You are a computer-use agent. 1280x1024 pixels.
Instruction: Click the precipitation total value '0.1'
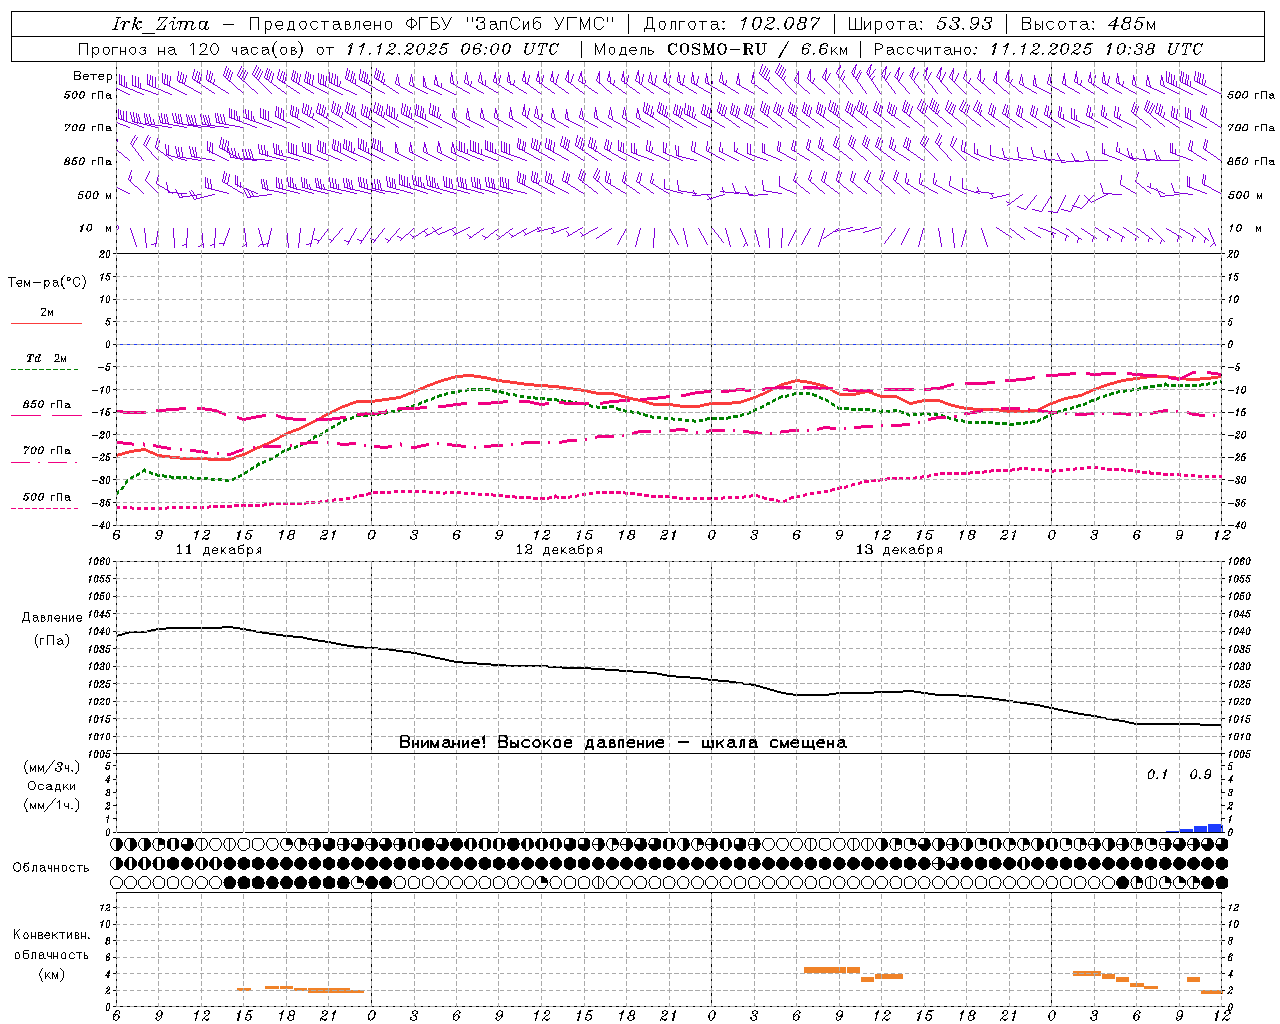1157,775
